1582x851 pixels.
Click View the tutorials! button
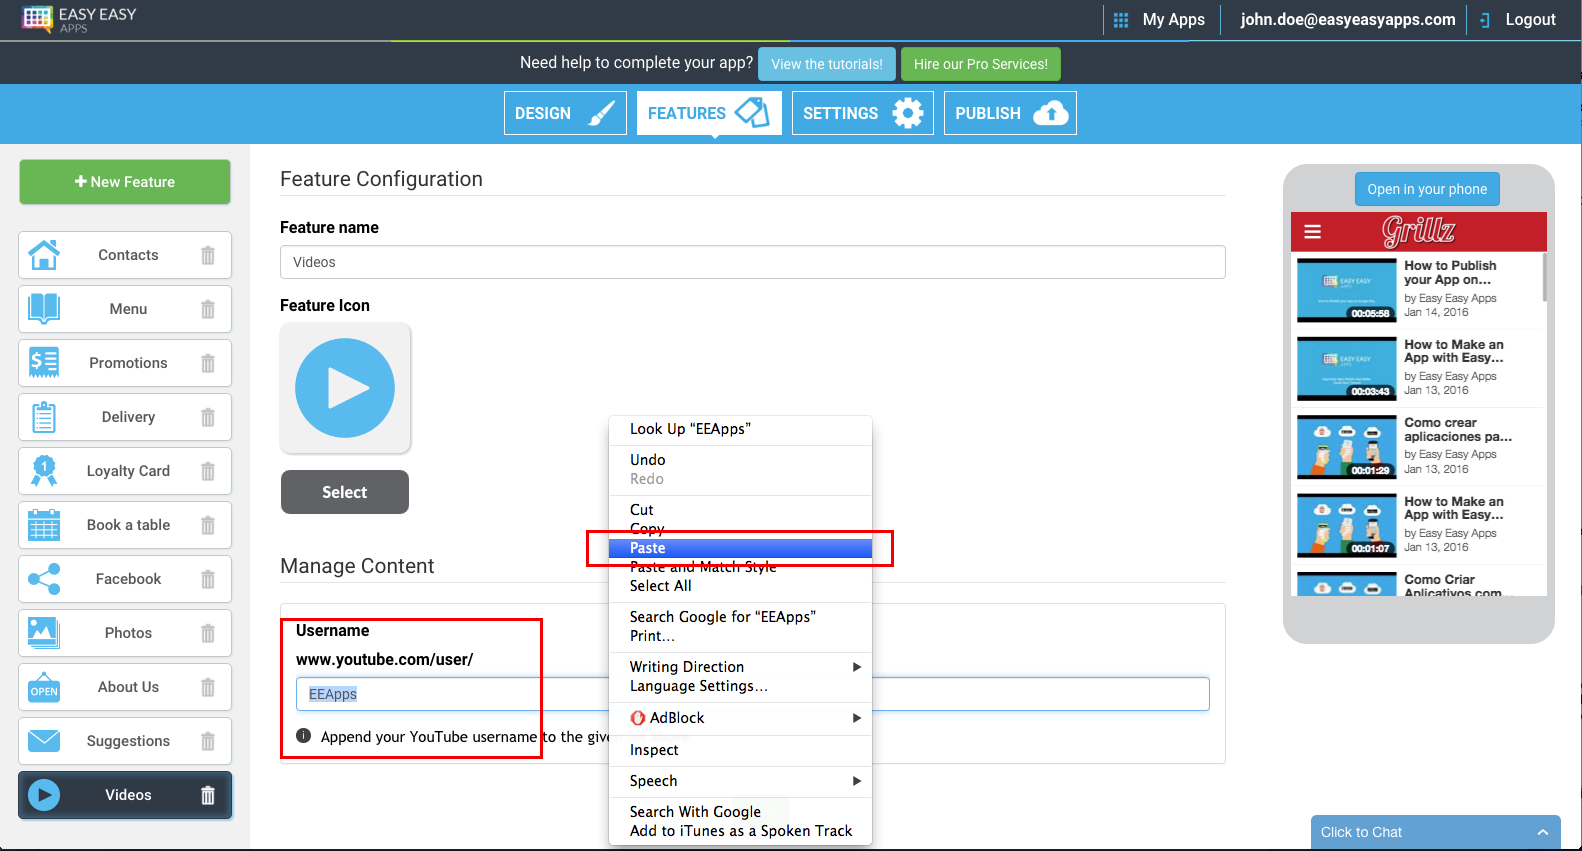[x=827, y=64]
